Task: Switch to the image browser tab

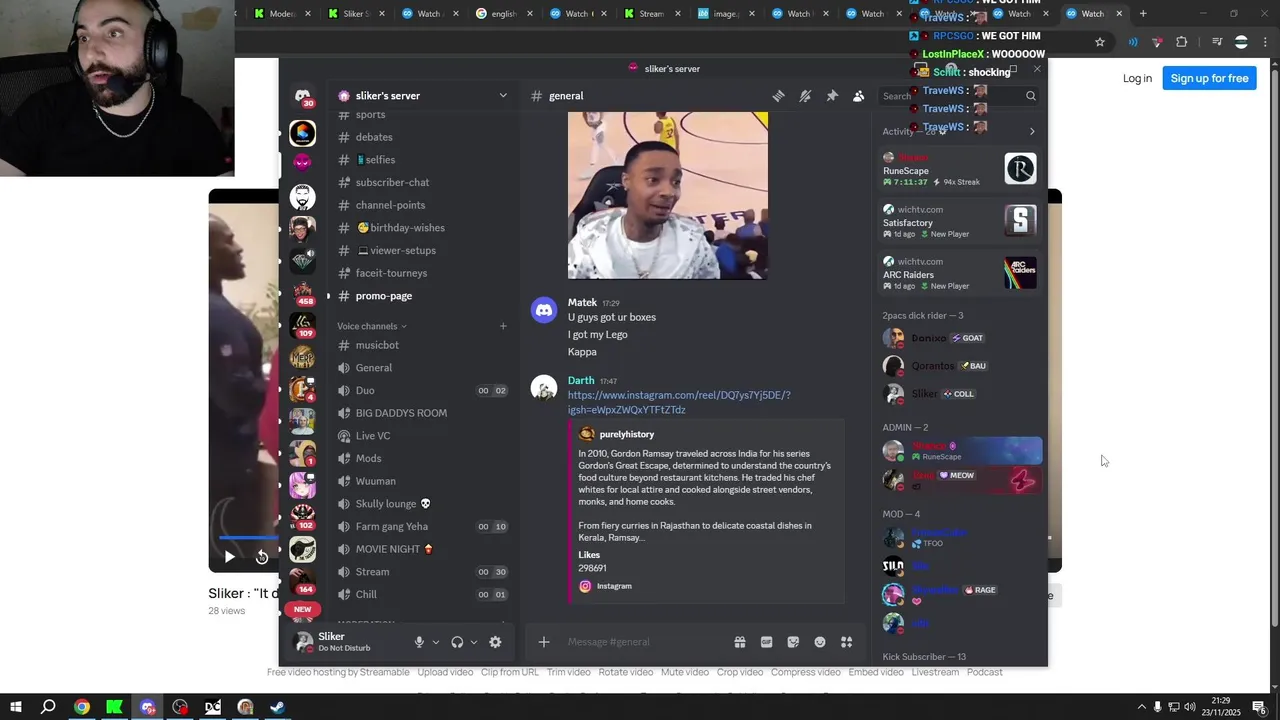Action: click(x=727, y=14)
